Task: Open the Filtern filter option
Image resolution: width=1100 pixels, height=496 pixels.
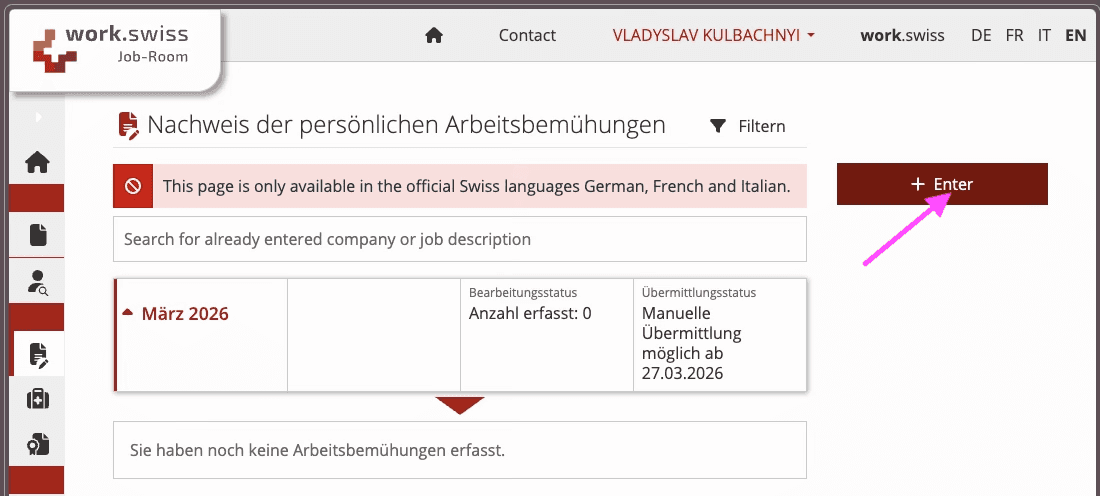Action: coord(748,126)
